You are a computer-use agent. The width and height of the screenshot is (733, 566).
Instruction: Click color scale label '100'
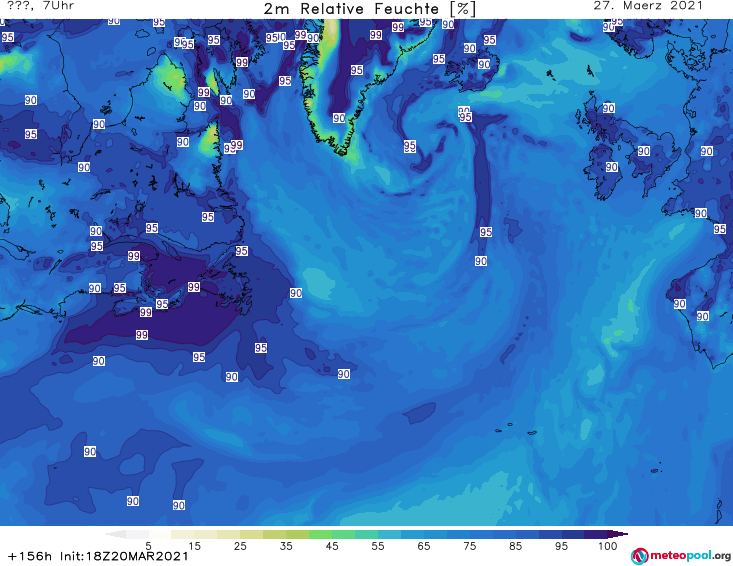coord(608,546)
